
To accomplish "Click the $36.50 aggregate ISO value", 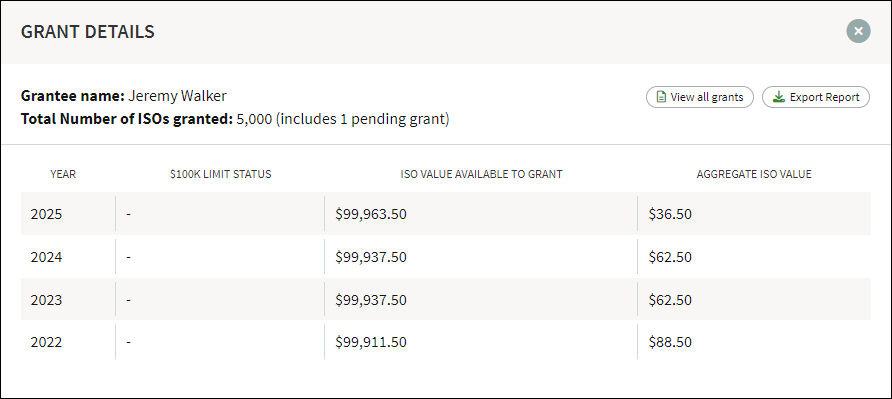I will 670,214.
